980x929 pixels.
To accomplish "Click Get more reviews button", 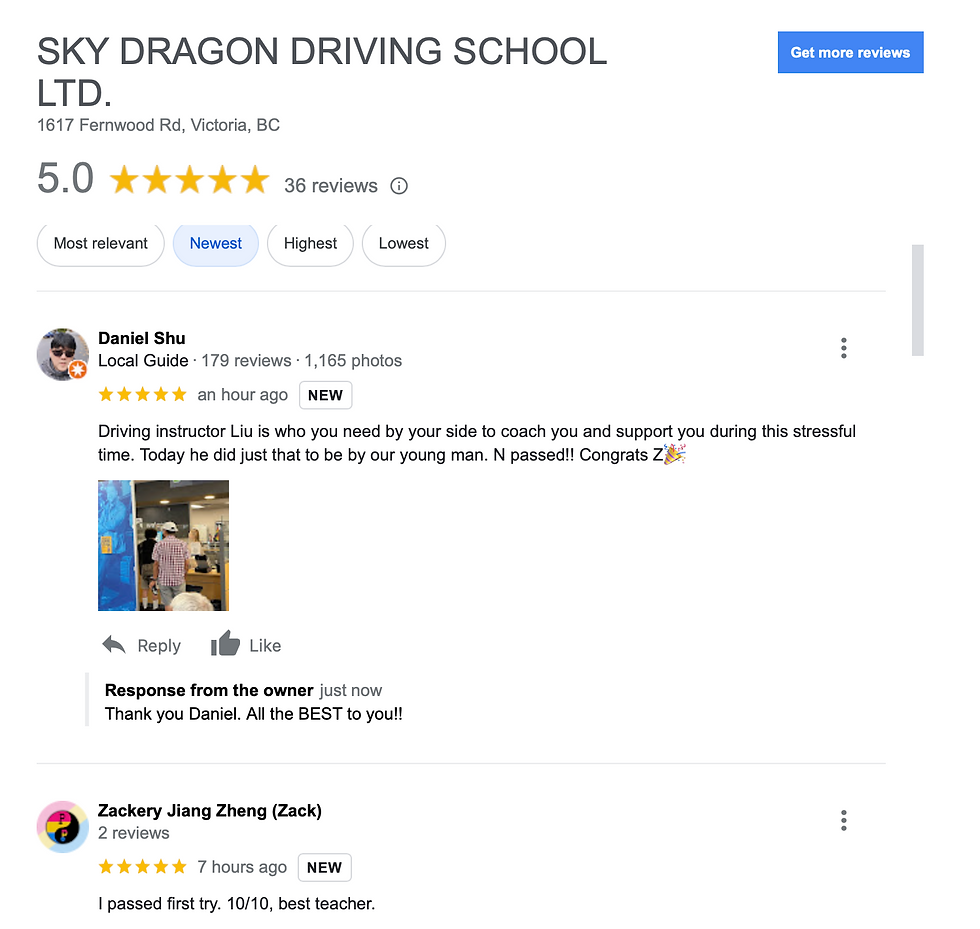I will tap(850, 53).
